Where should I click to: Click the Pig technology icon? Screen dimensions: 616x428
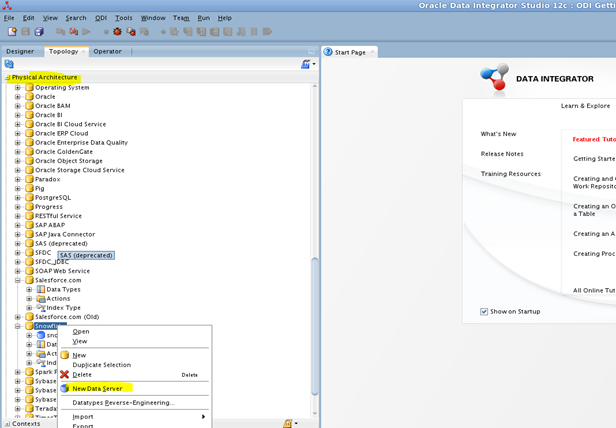click(29, 188)
